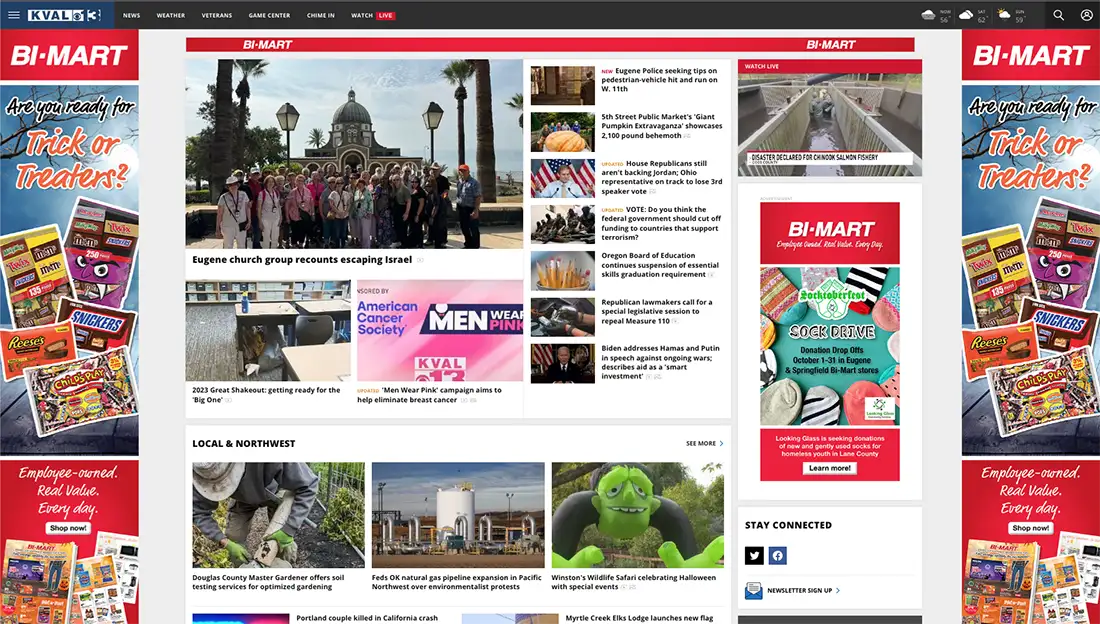Click Watch Live in the navigation bar
The width and height of the screenshot is (1100, 624).
pos(373,15)
